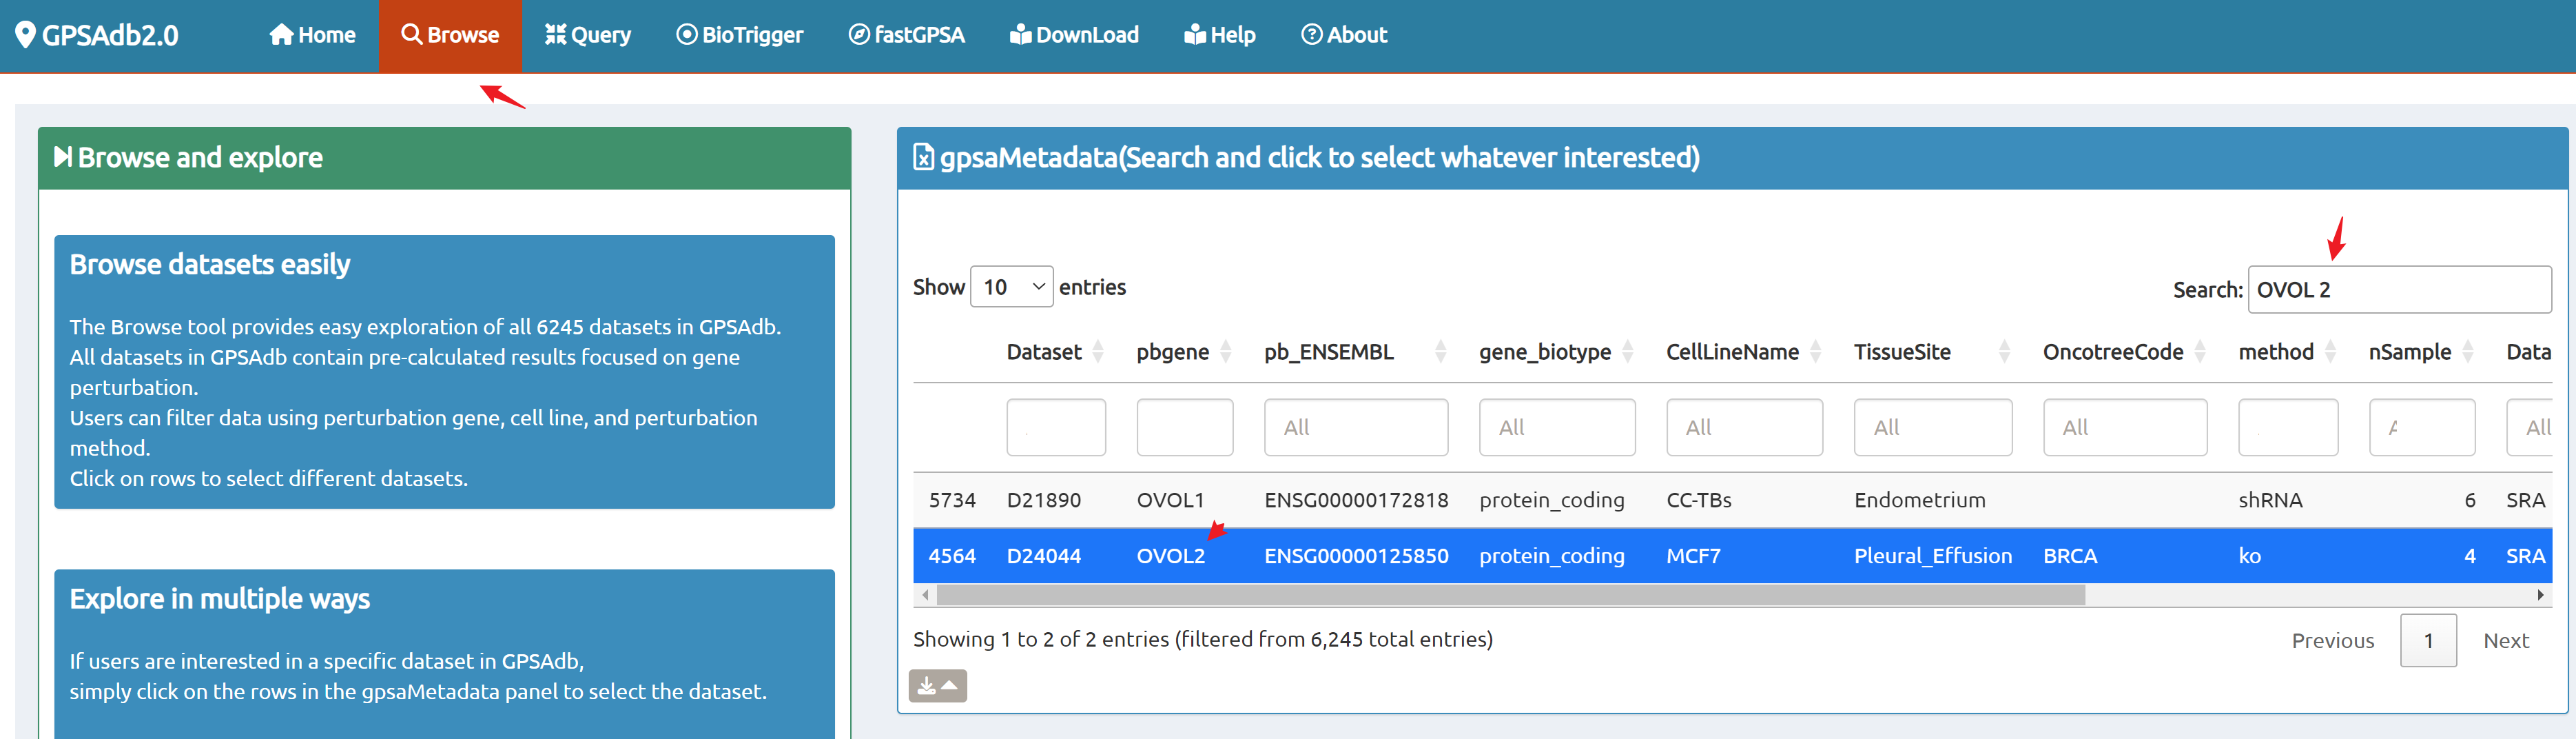Open the About tab
The height and width of the screenshot is (739, 2576).
(x=1344, y=35)
